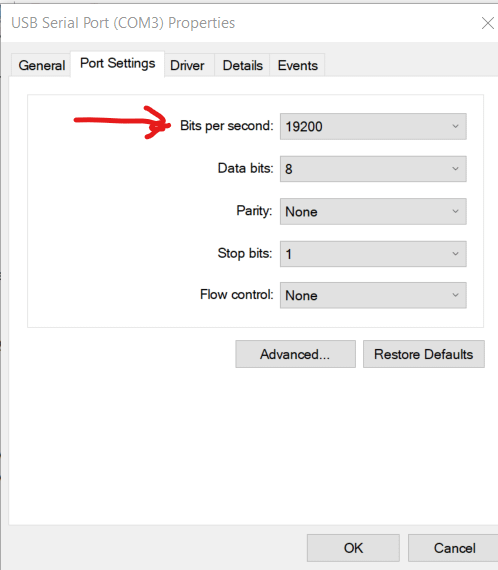Expand the Data bits combo box

click(x=373, y=169)
